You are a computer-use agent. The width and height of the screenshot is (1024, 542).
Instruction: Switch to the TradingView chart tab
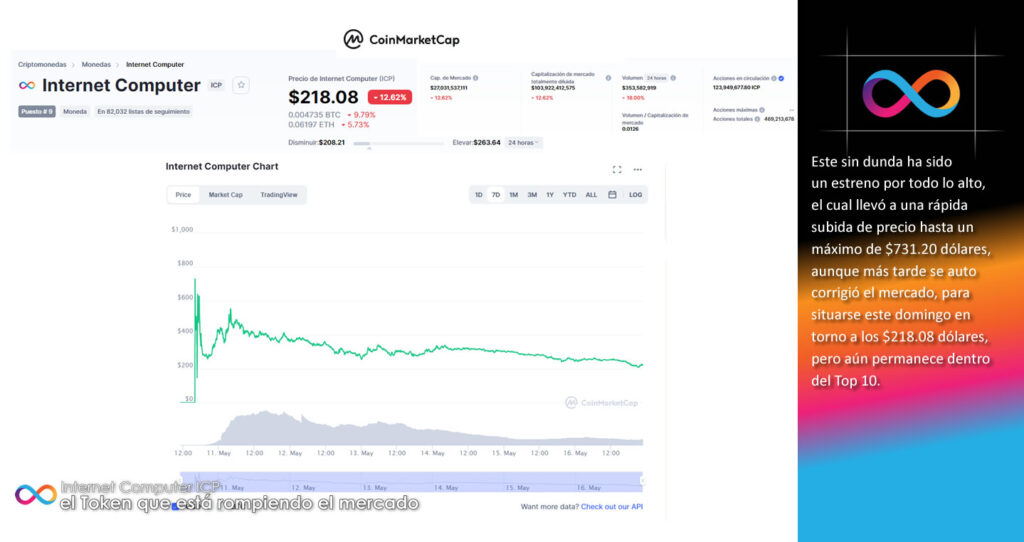point(279,195)
